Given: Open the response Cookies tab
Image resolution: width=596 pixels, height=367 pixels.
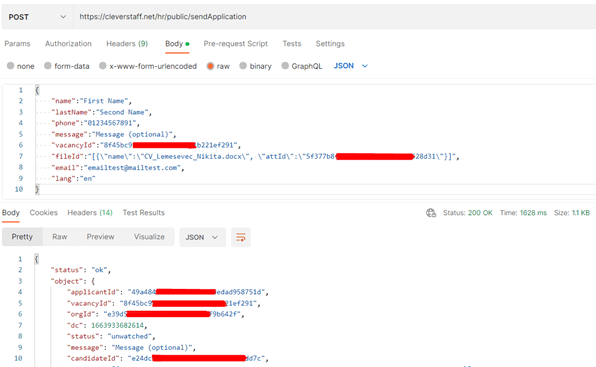Looking at the screenshot, I should pyautogui.click(x=43, y=213).
